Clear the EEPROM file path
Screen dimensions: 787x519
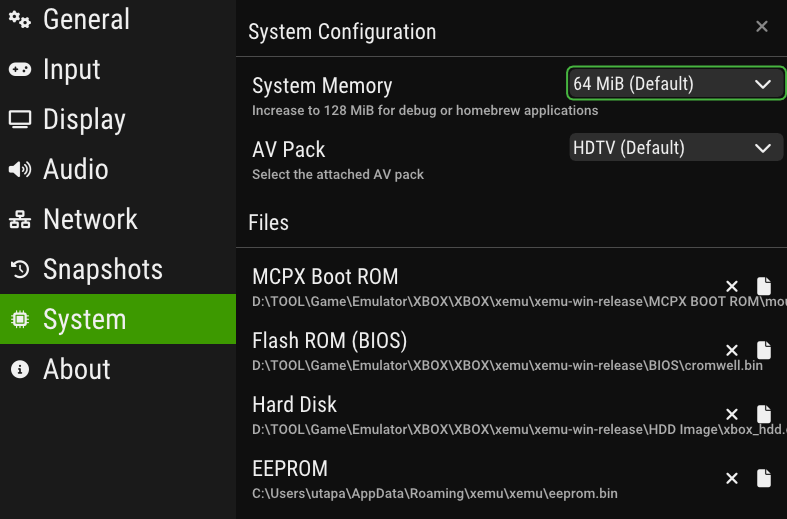[732, 478]
